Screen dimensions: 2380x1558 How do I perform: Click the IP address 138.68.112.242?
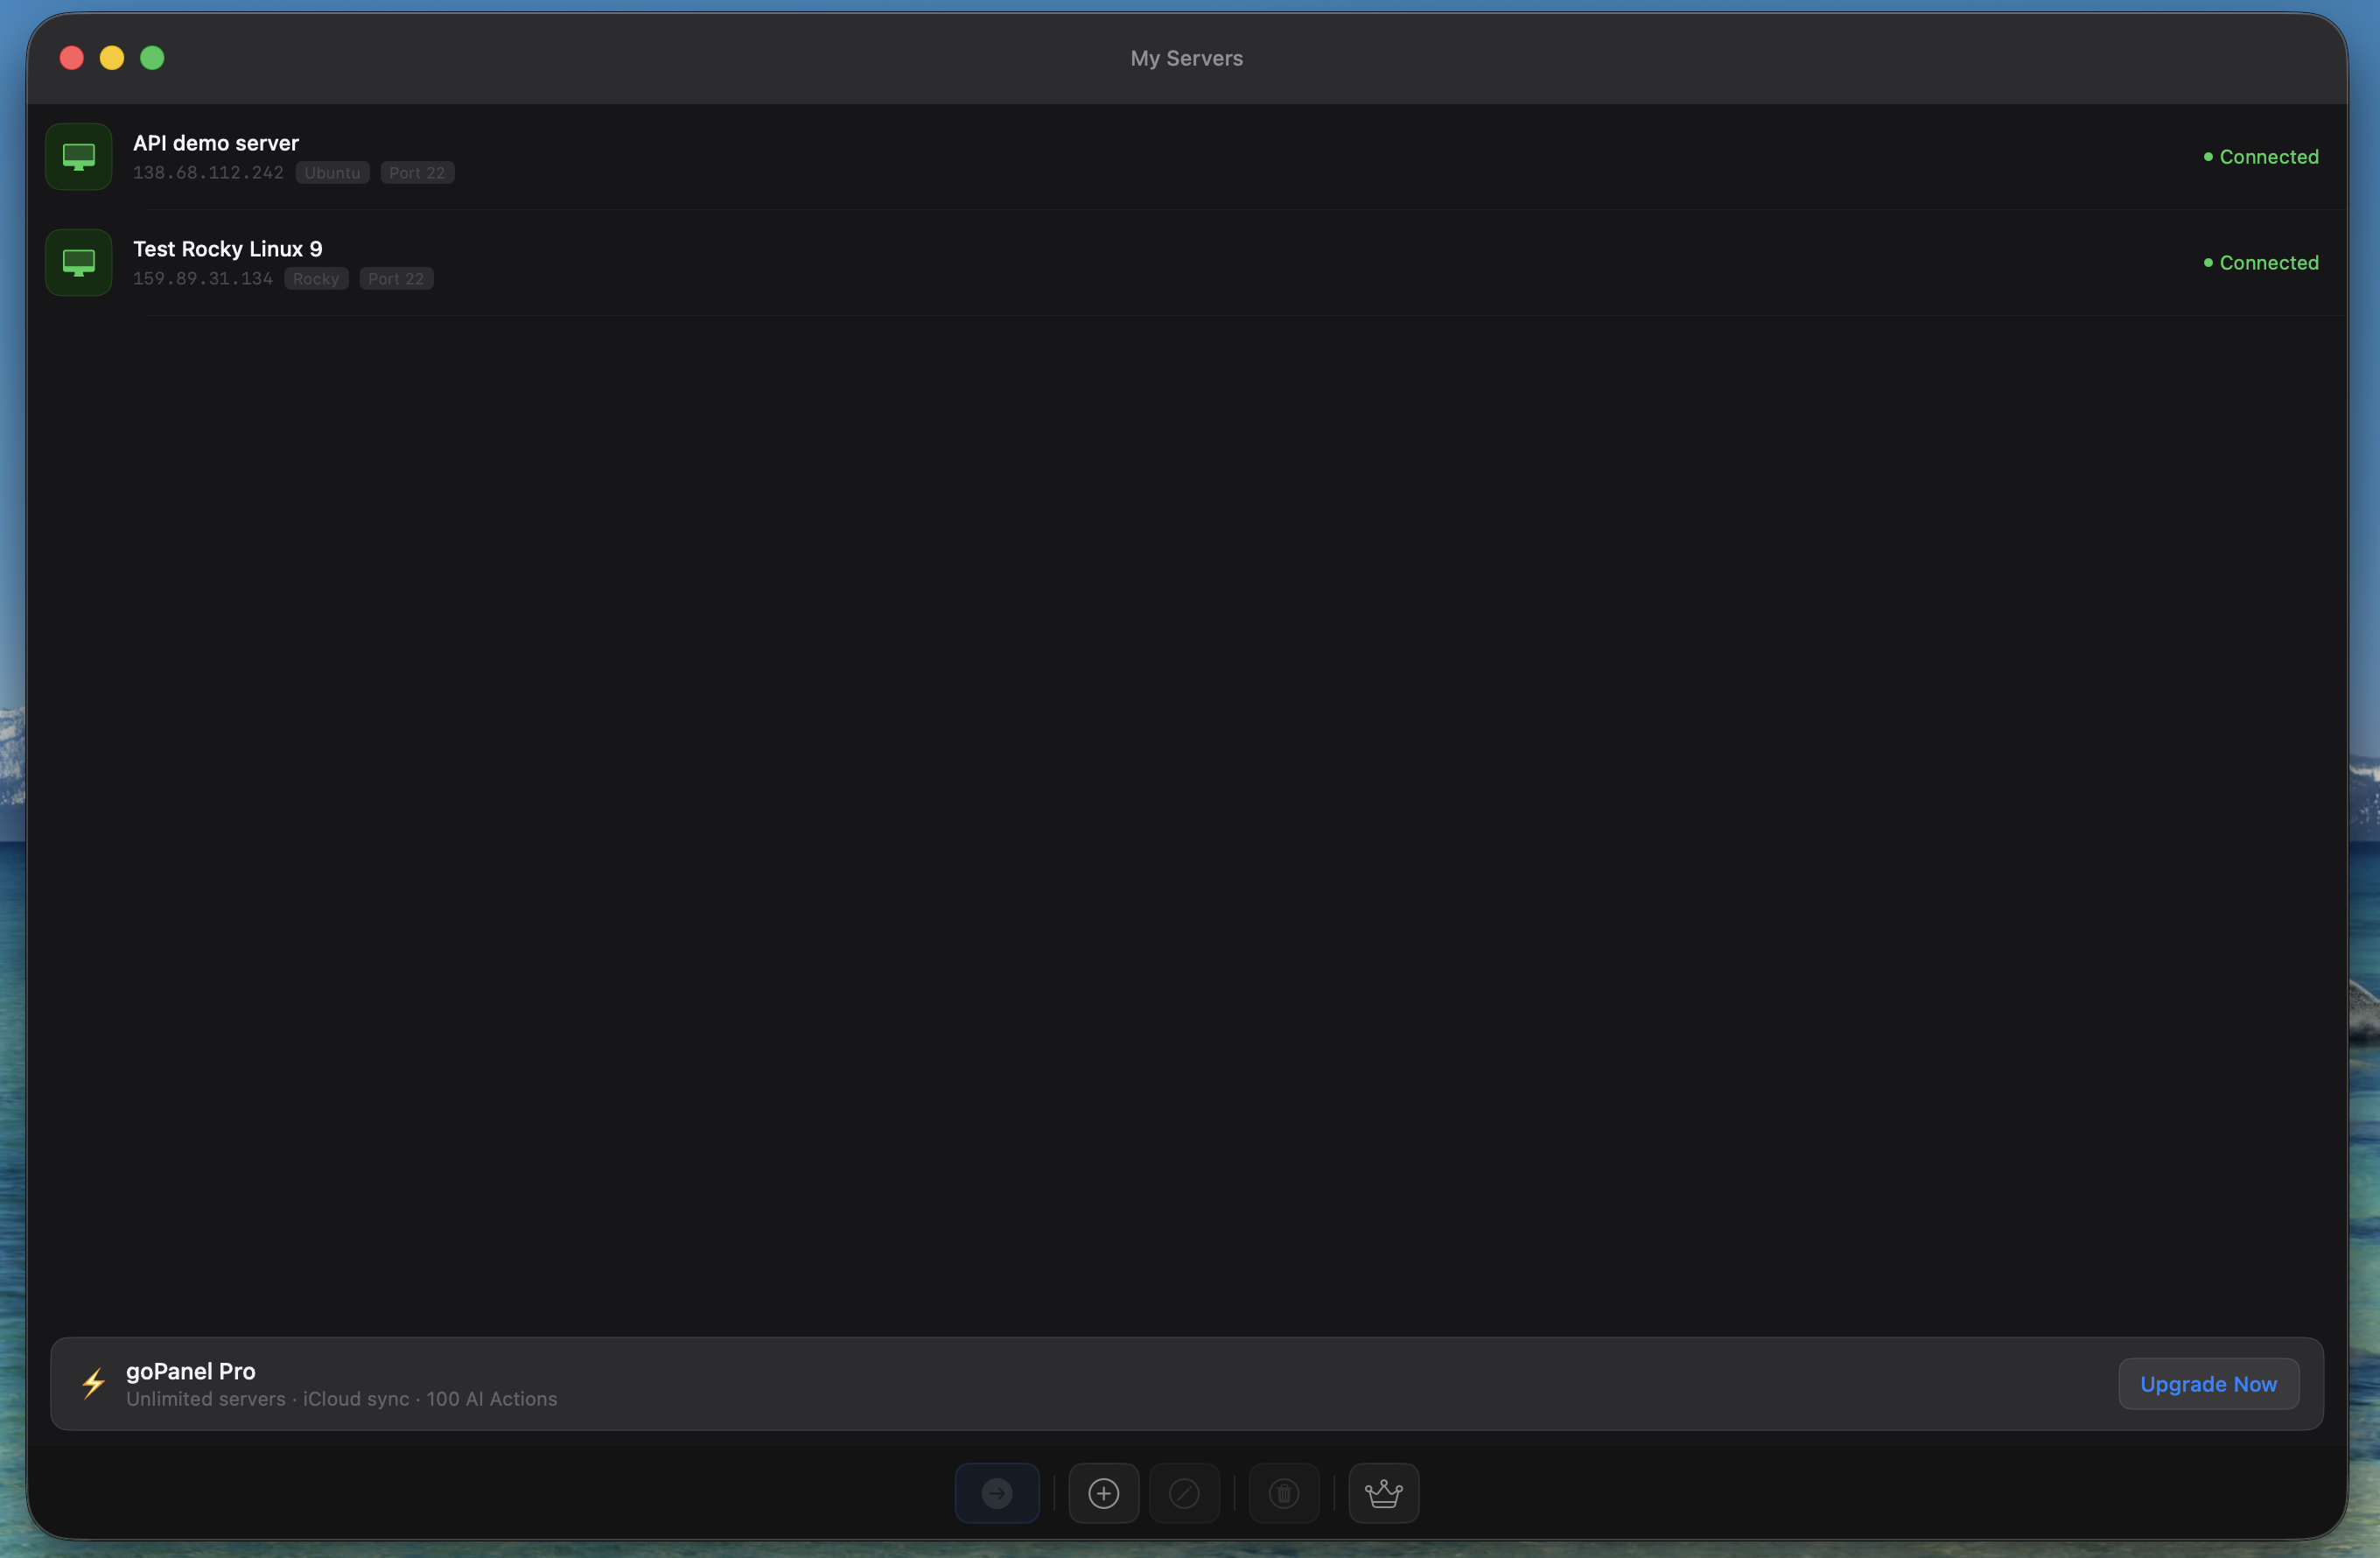pos(207,172)
